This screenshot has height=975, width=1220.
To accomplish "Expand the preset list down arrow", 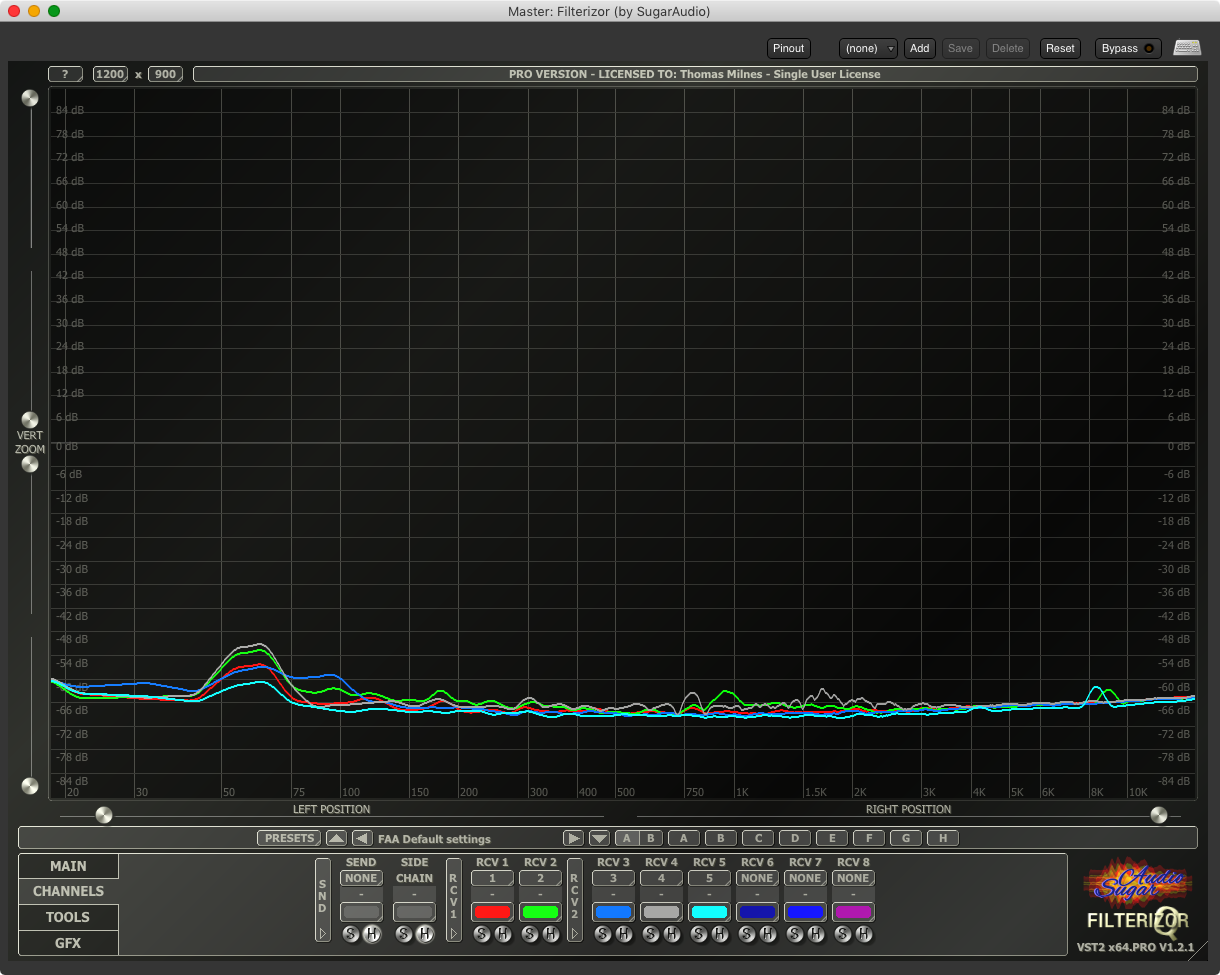I will [x=599, y=838].
